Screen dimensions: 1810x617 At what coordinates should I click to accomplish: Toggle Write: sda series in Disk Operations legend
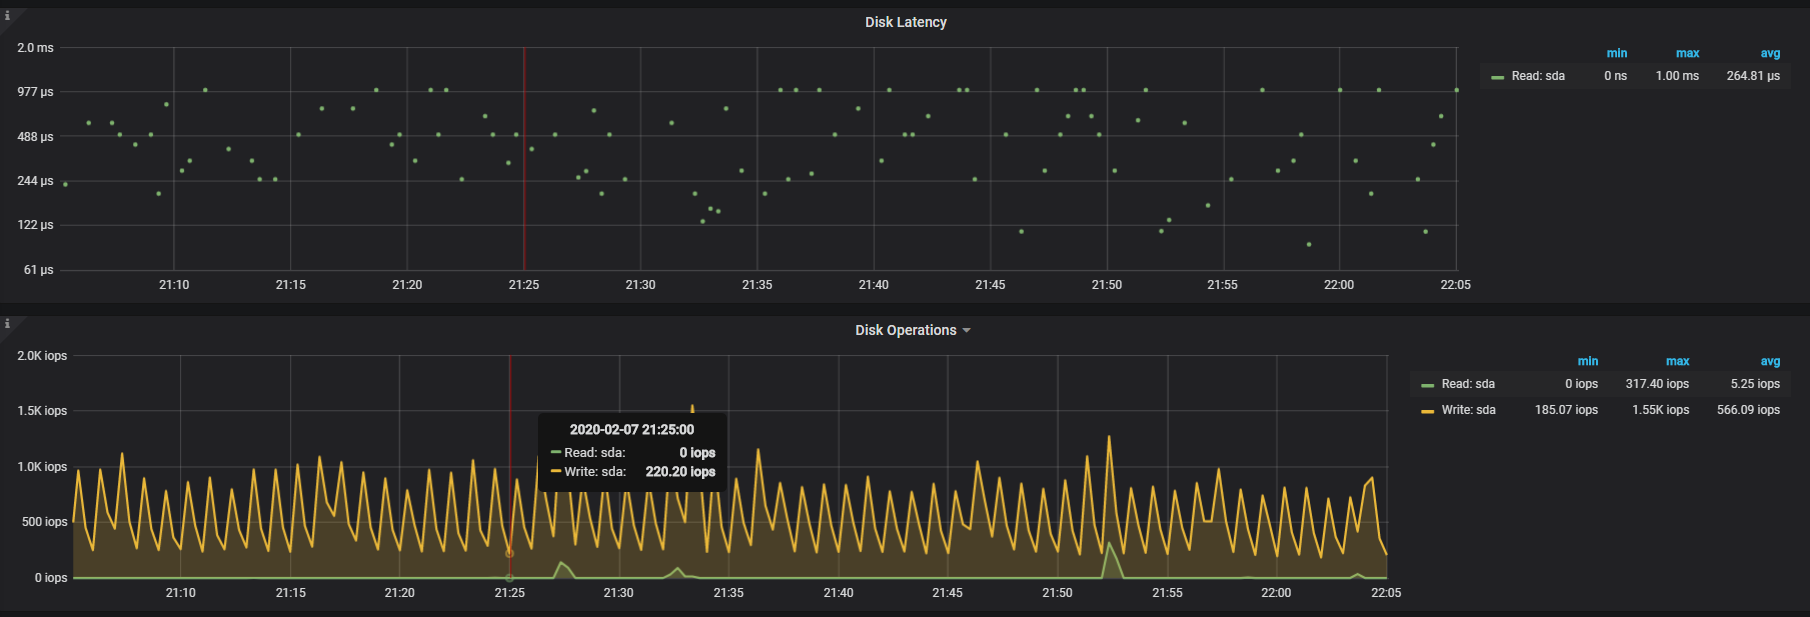pyautogui.click(x=1468, y=410)
